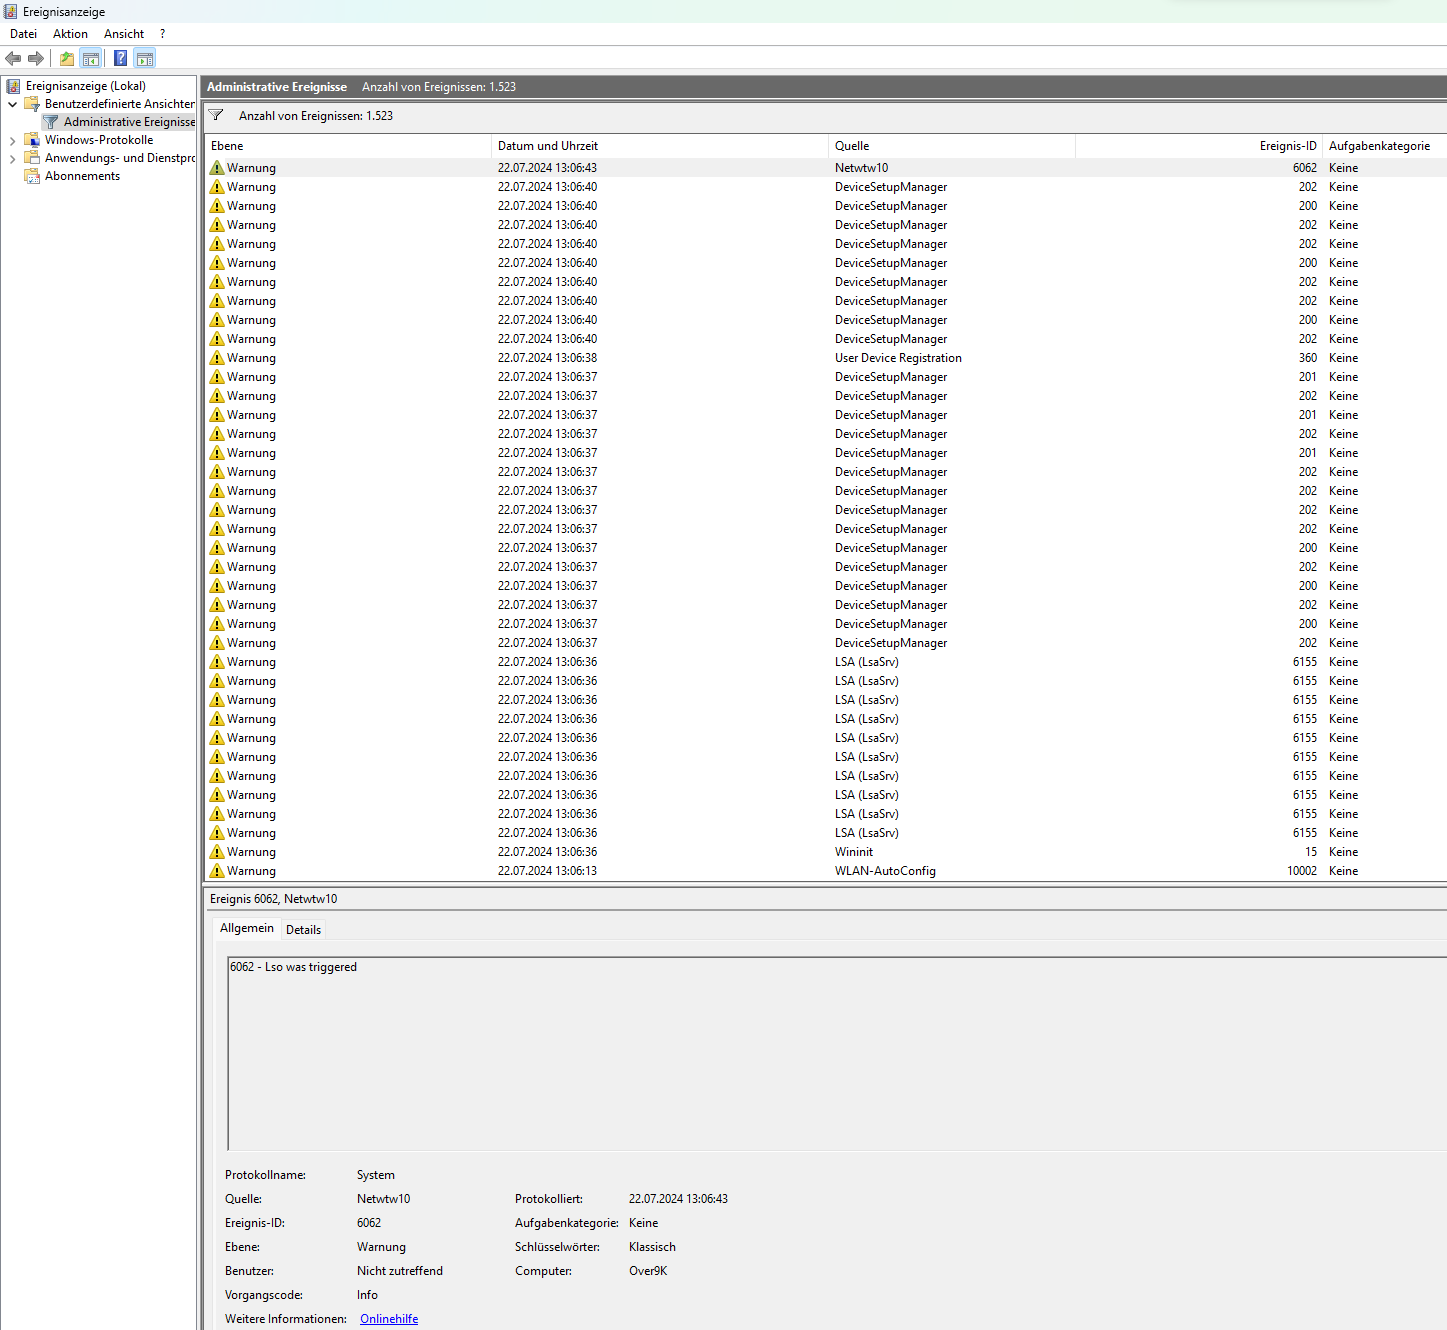Click the 22.07.2024 13:06:13 date cell
This screenshot has width=1447, height=1330.
point(547,871)
